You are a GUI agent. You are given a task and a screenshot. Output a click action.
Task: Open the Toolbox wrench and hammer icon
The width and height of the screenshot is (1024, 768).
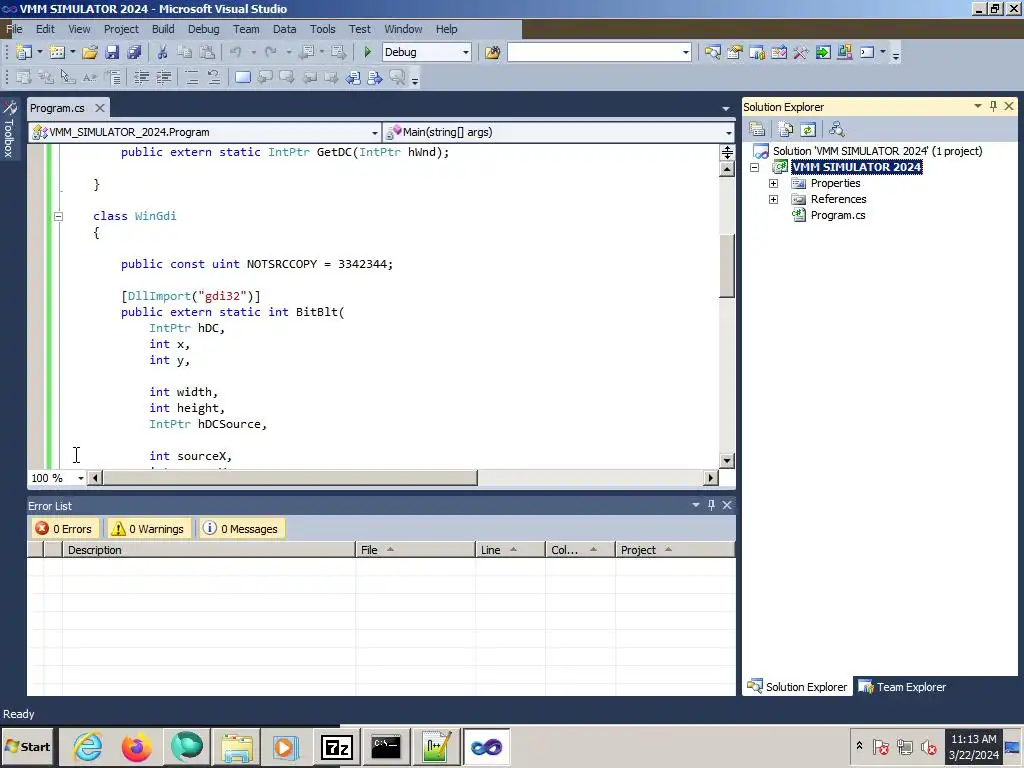coord(801,52)
